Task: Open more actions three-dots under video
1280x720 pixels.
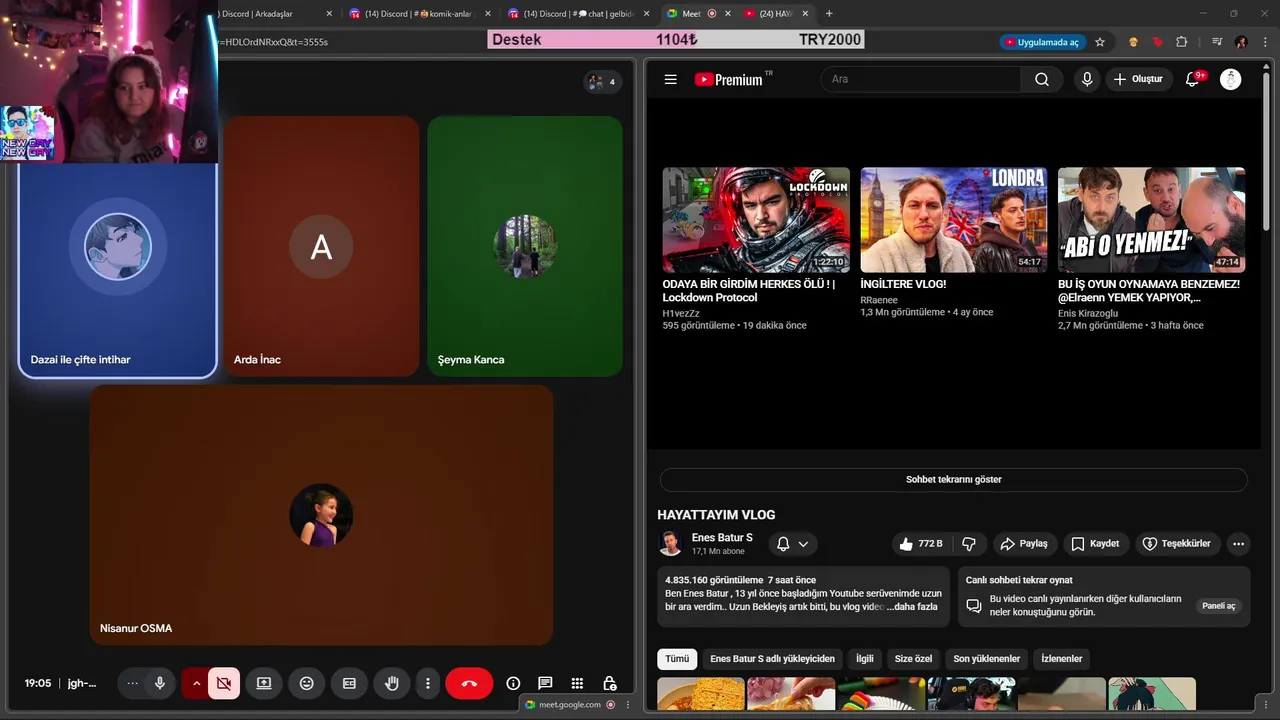Action: click(1238, 544)
